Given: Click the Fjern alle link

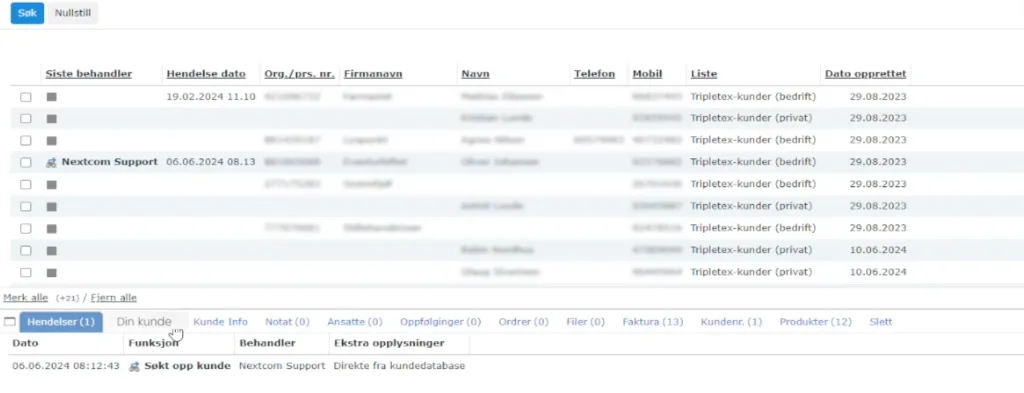Looking at the screenshot, I should click(114, 298).
